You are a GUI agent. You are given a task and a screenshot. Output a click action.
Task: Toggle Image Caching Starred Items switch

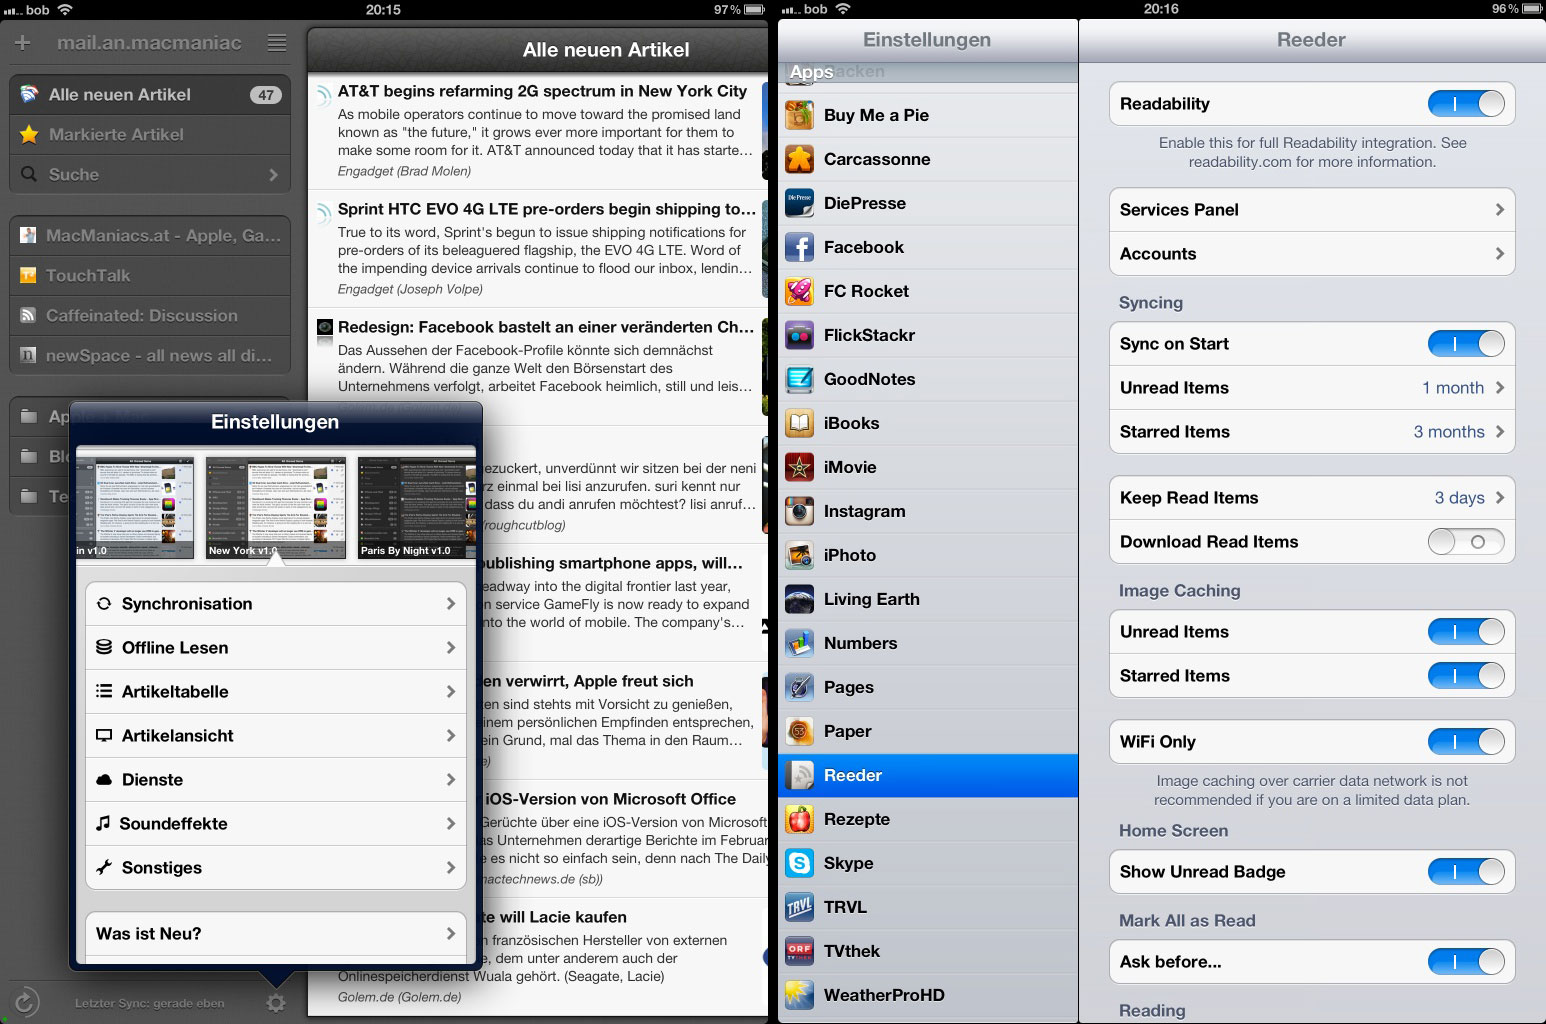pos(1466,676)
